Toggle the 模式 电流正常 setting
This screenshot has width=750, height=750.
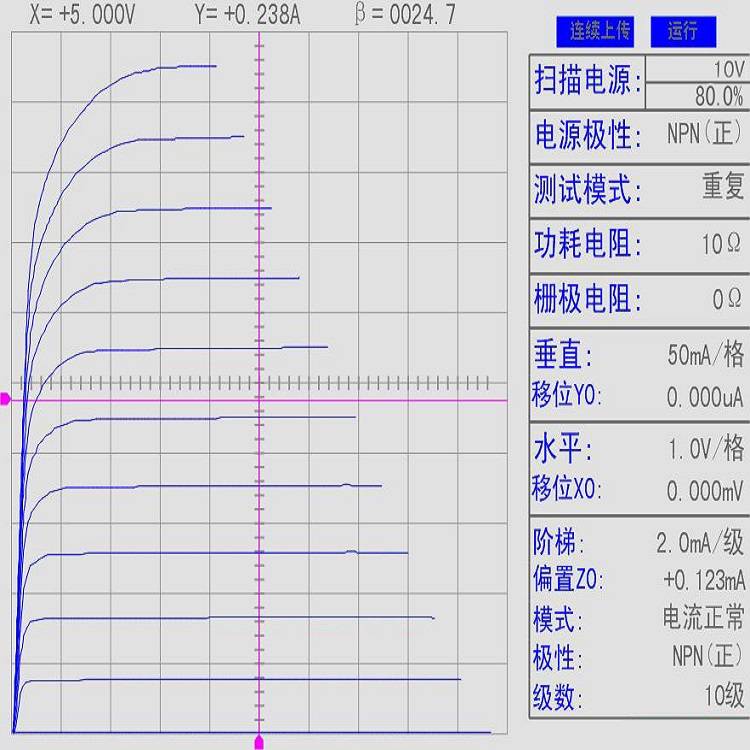point(703,618)
